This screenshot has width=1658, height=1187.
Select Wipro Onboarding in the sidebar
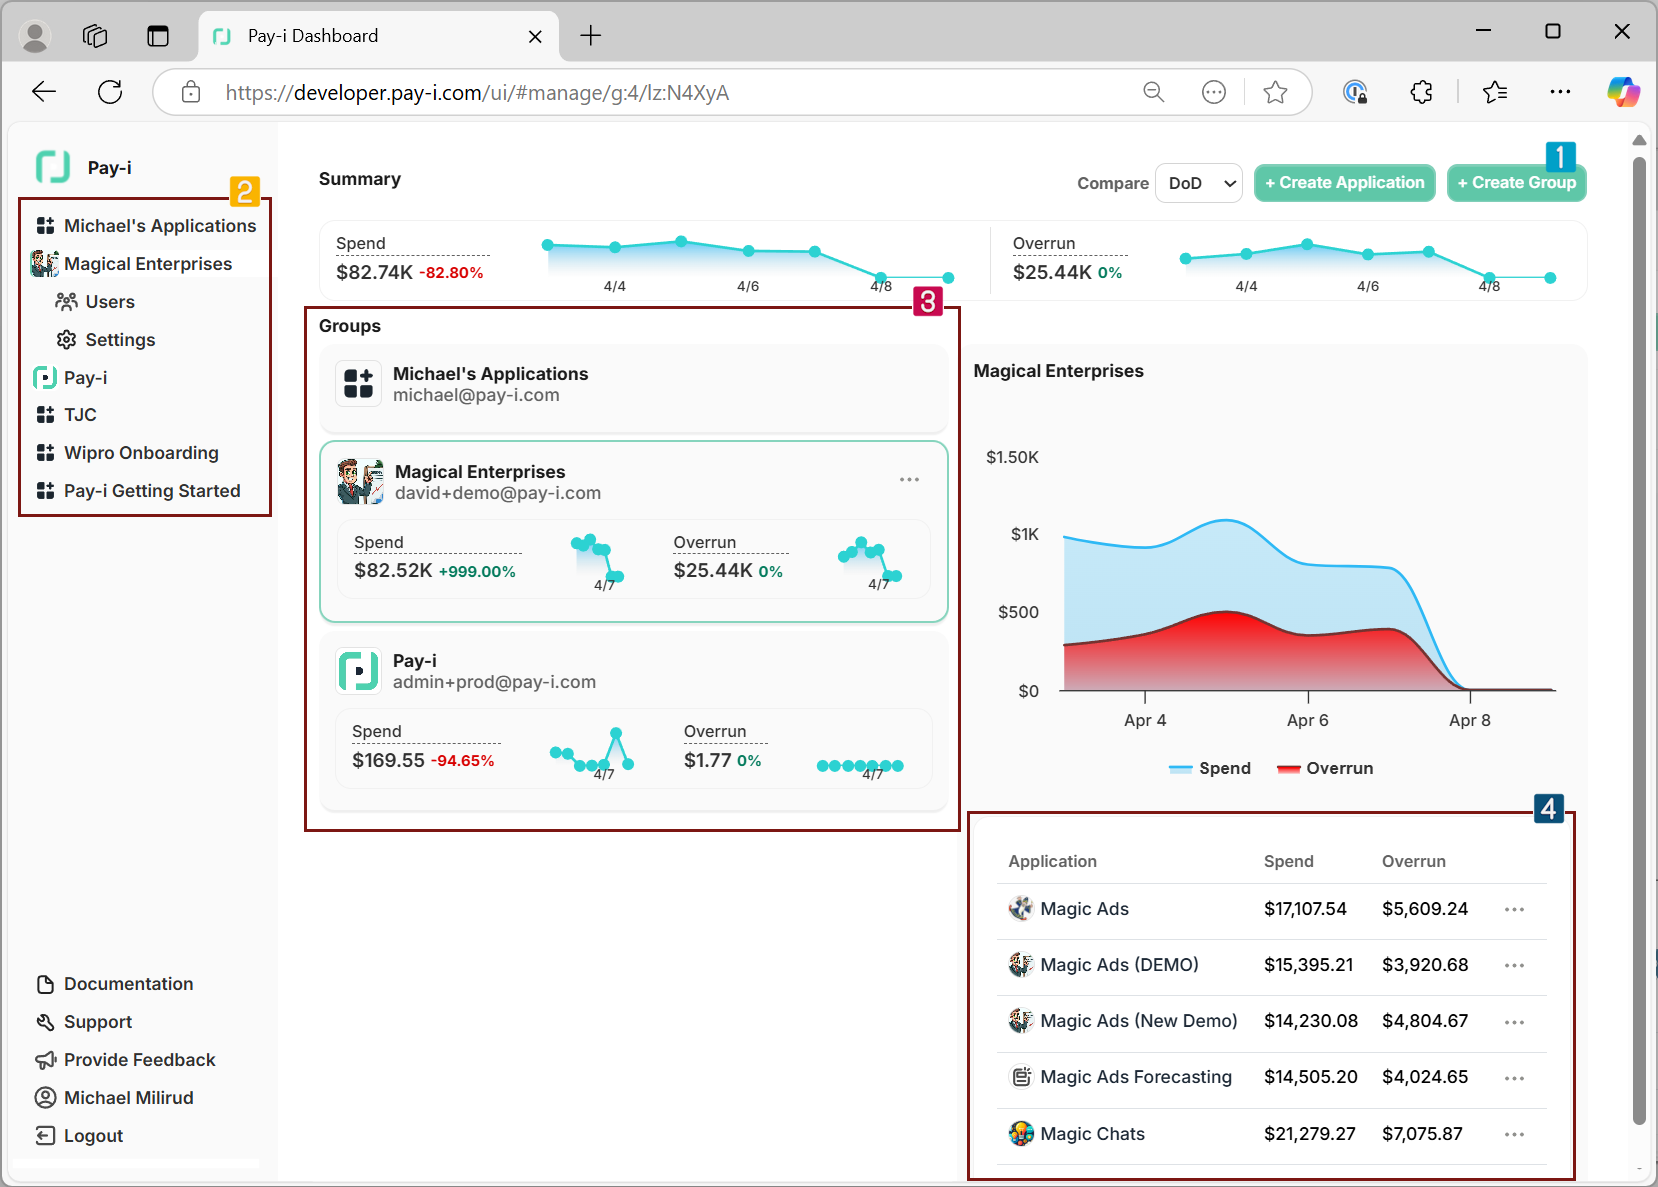[x=140, y=453]
